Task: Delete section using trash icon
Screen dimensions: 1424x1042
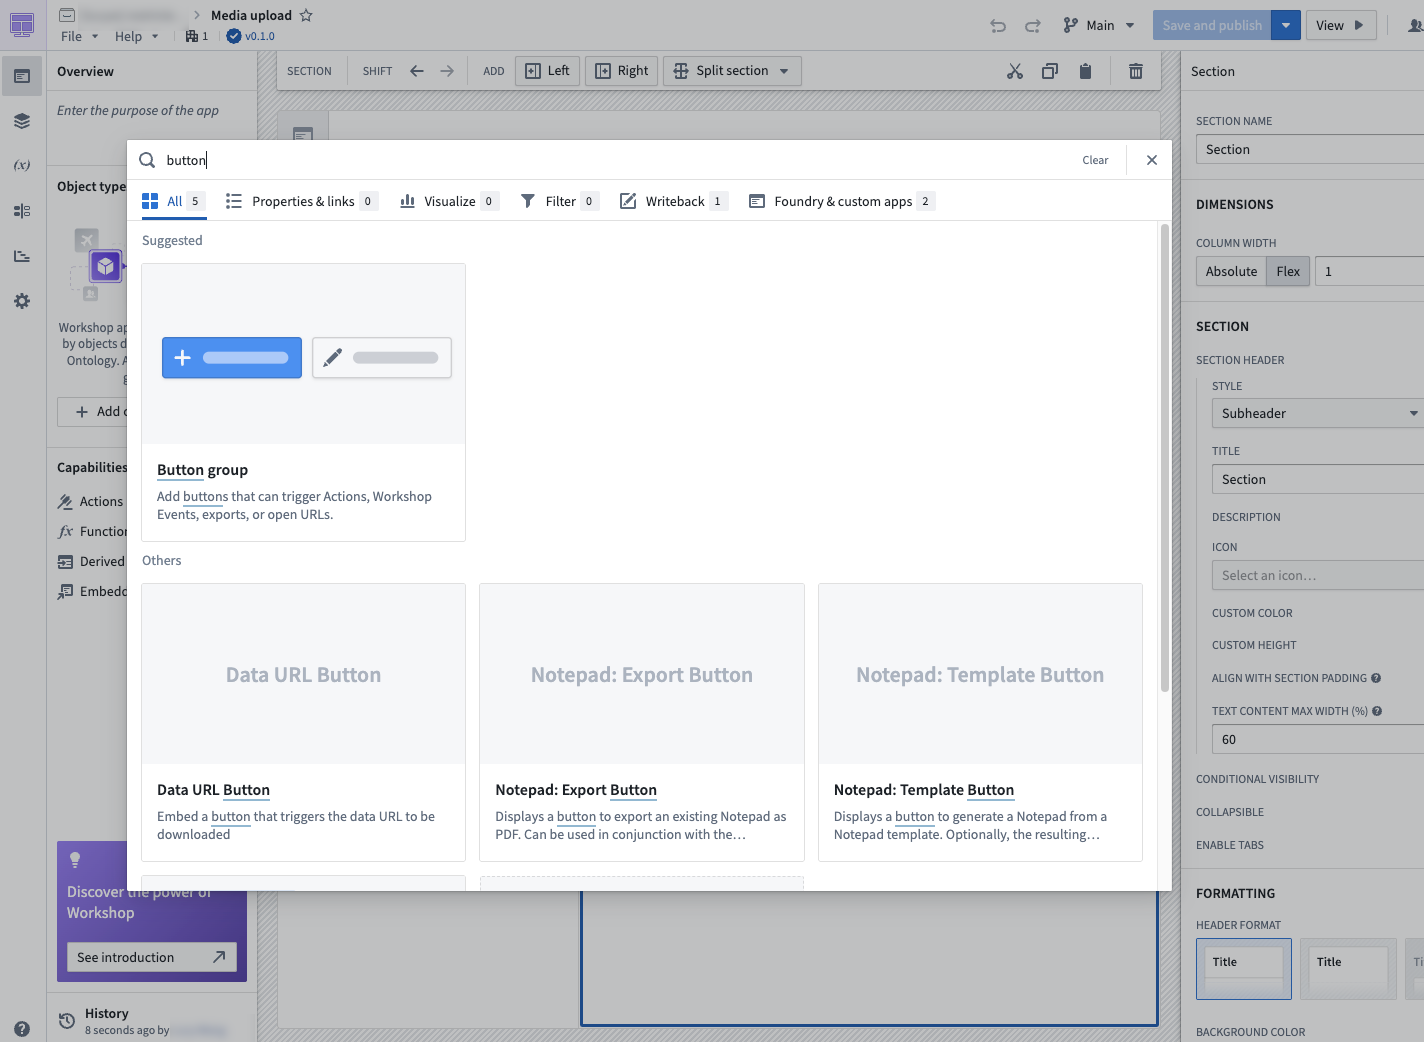Action: (1135, 71)
